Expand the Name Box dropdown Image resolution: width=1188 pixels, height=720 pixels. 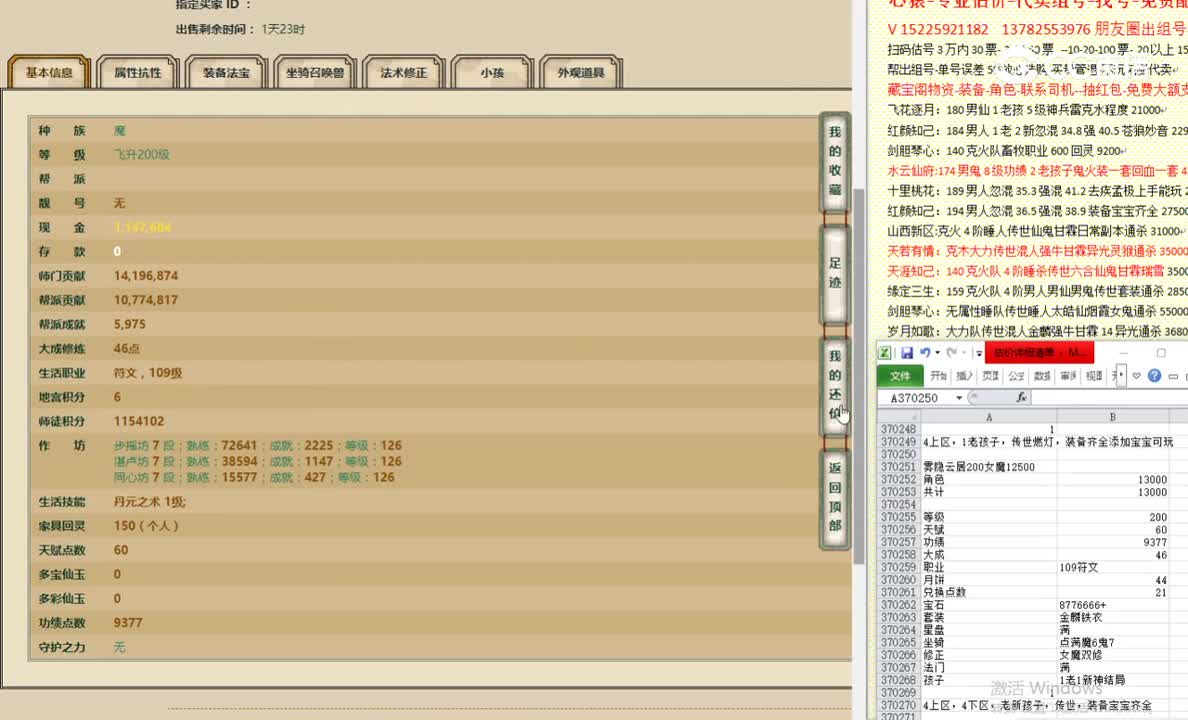(x=959, y=398)
